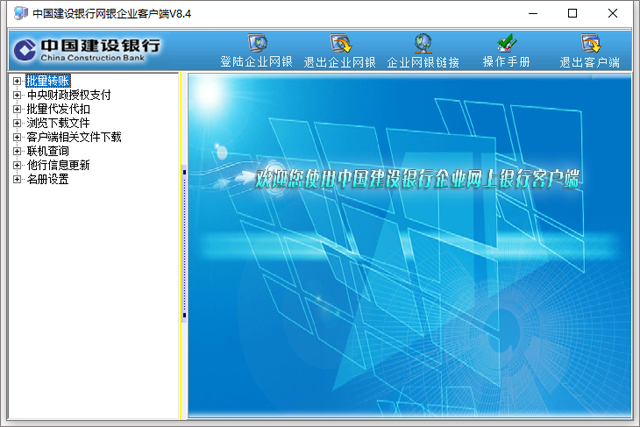The image size is (640, 427).
Task: Click the 退出企业网银 icon
Action: (x=341, y=43)
